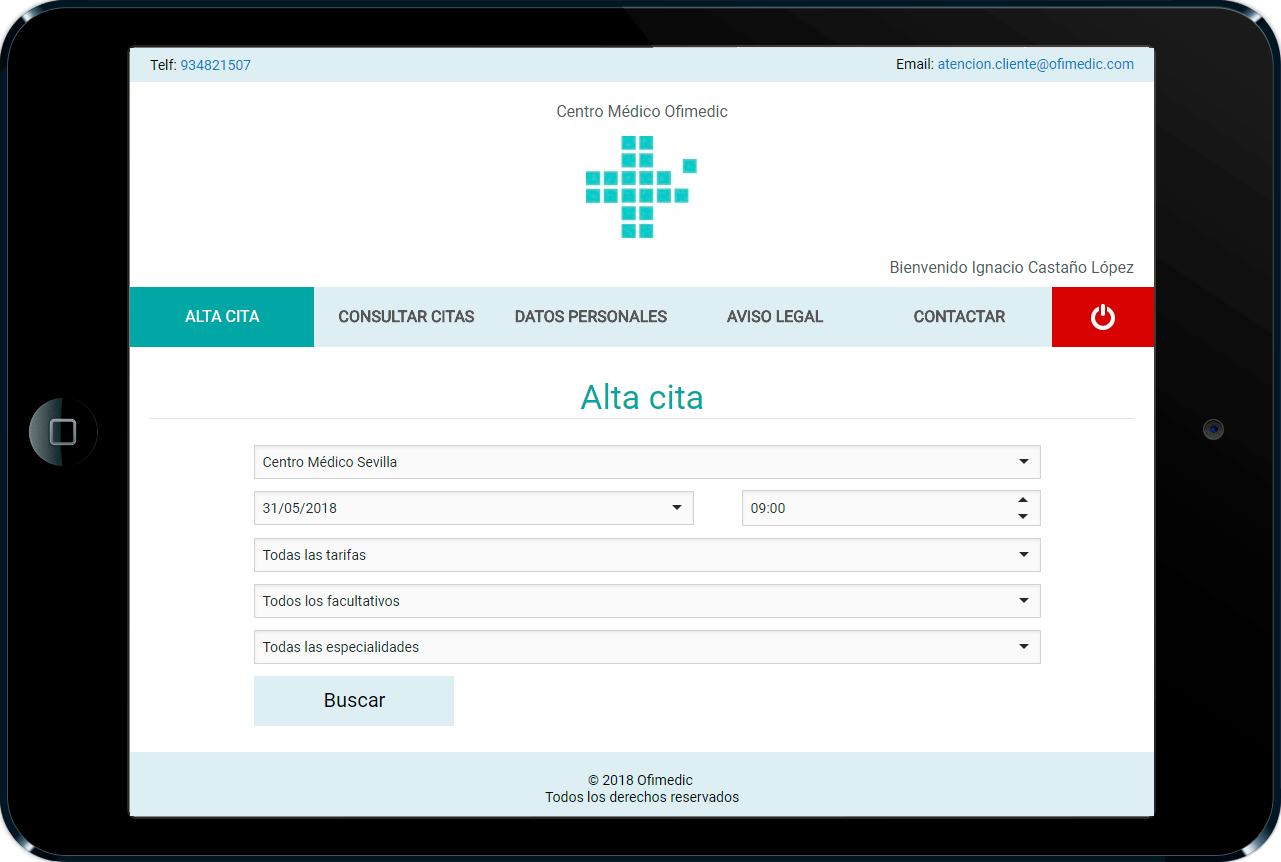Screen dimensions: 1281x862
Task: Switch to AVISO LEGAL tab
Action: [775, 317]
